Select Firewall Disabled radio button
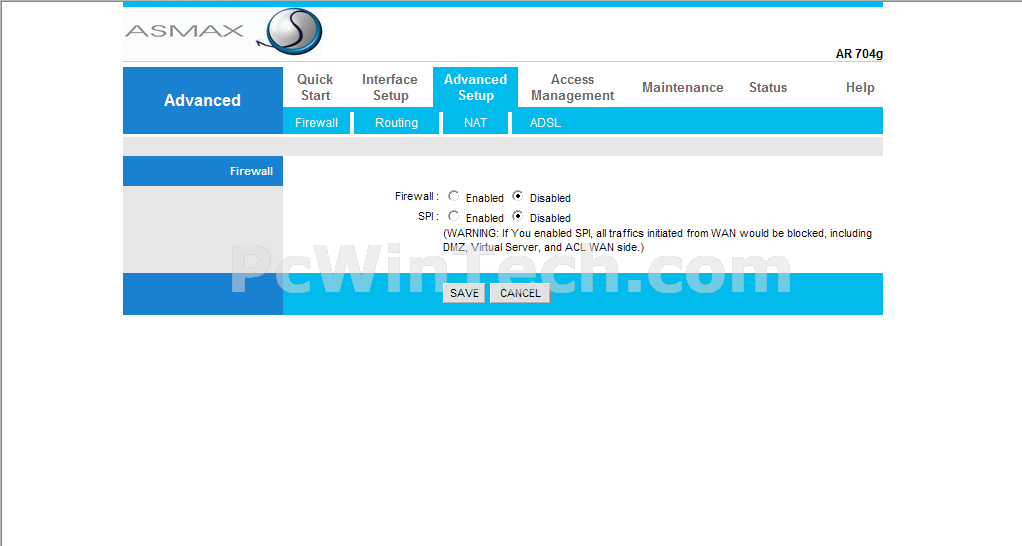 pyautogui.click(x=518, y=196)
